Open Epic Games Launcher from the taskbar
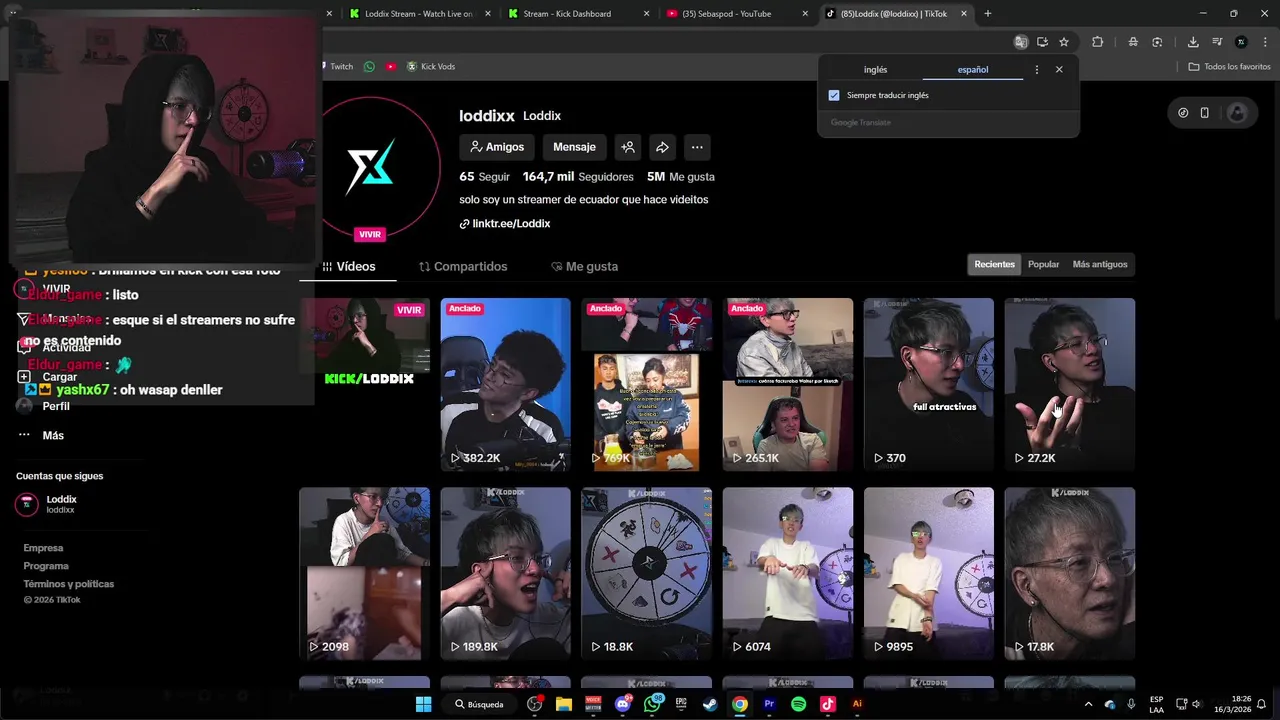This screenshot has height=720, width=1280. [681, 704]
